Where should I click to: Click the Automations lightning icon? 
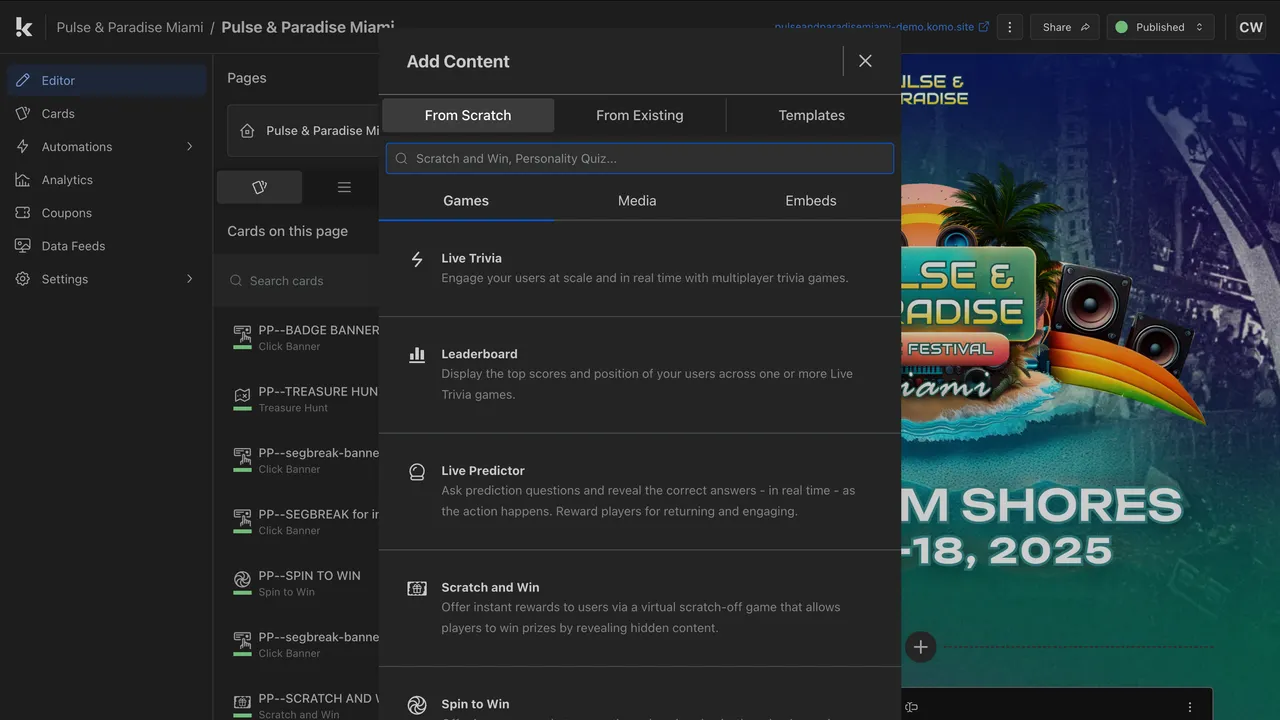click(x=23, y=146)
